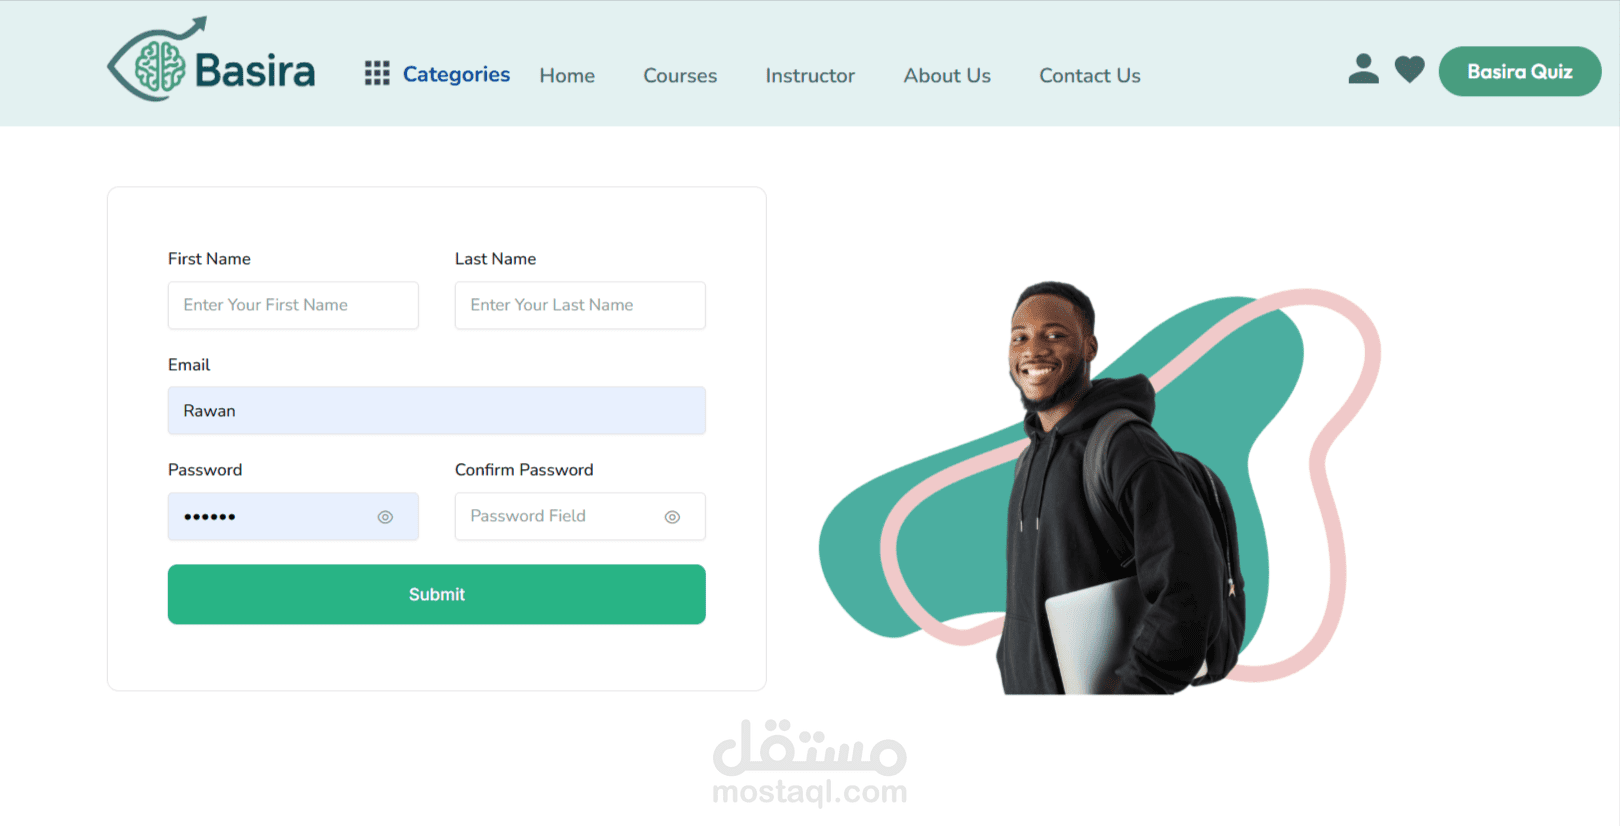Click the Basira brain logo
The image size is (1620, 826).
211,60
